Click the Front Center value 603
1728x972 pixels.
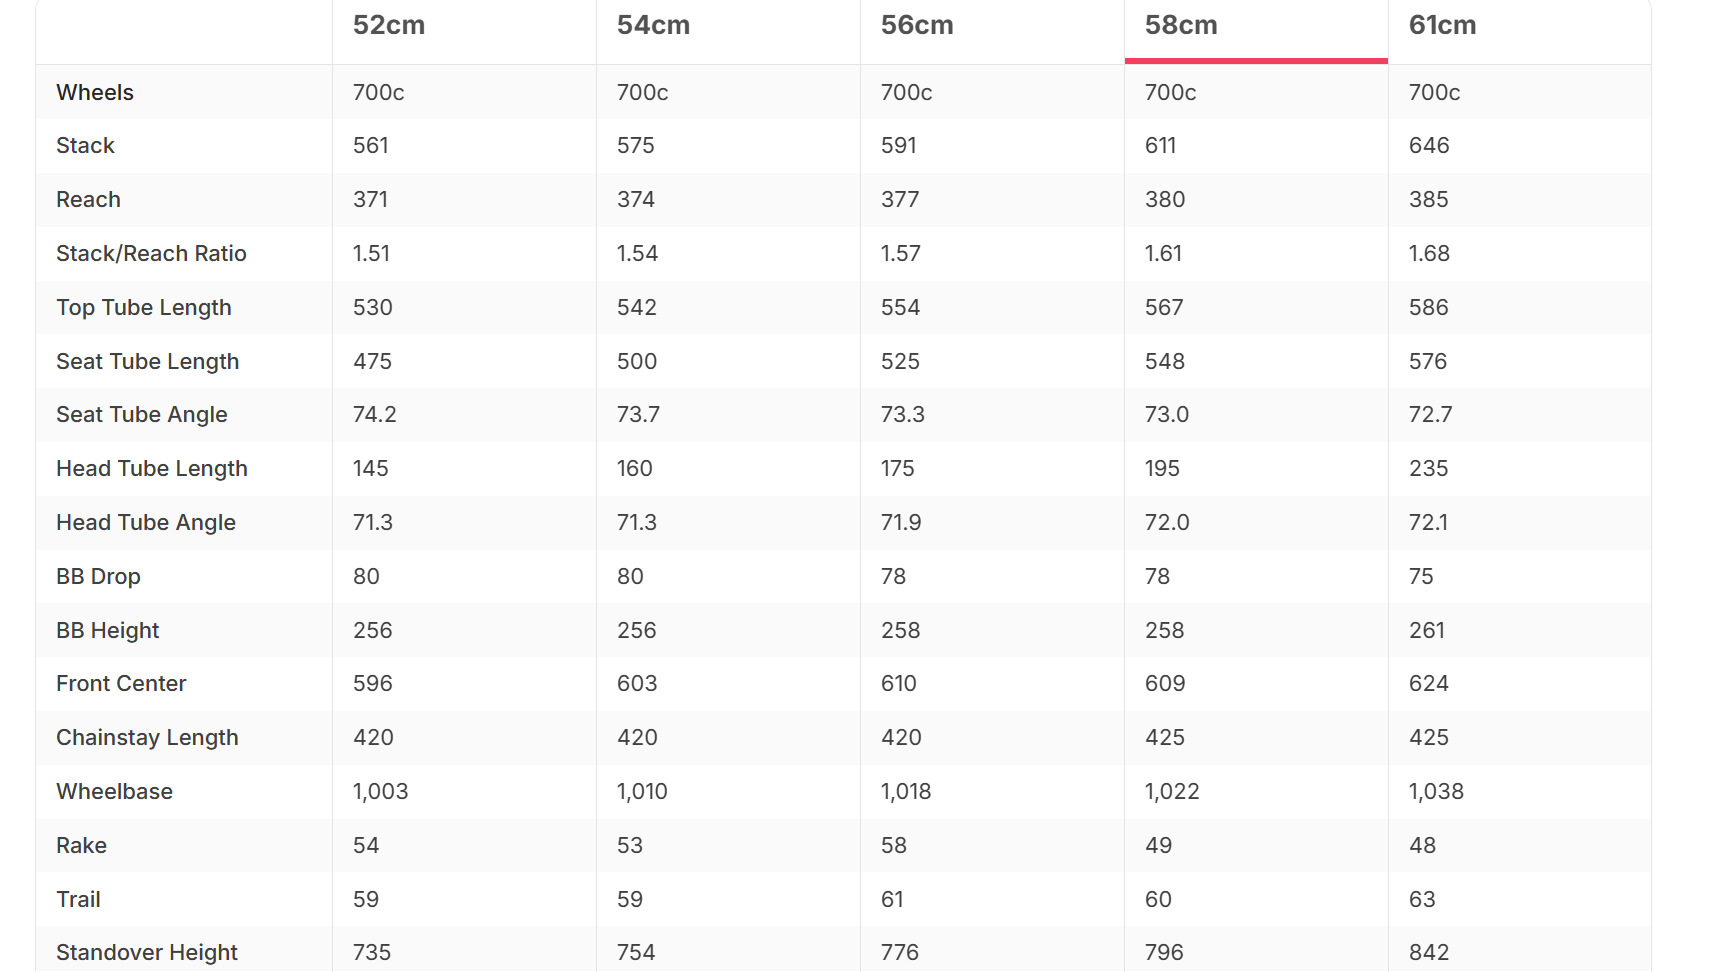(637, 684)
